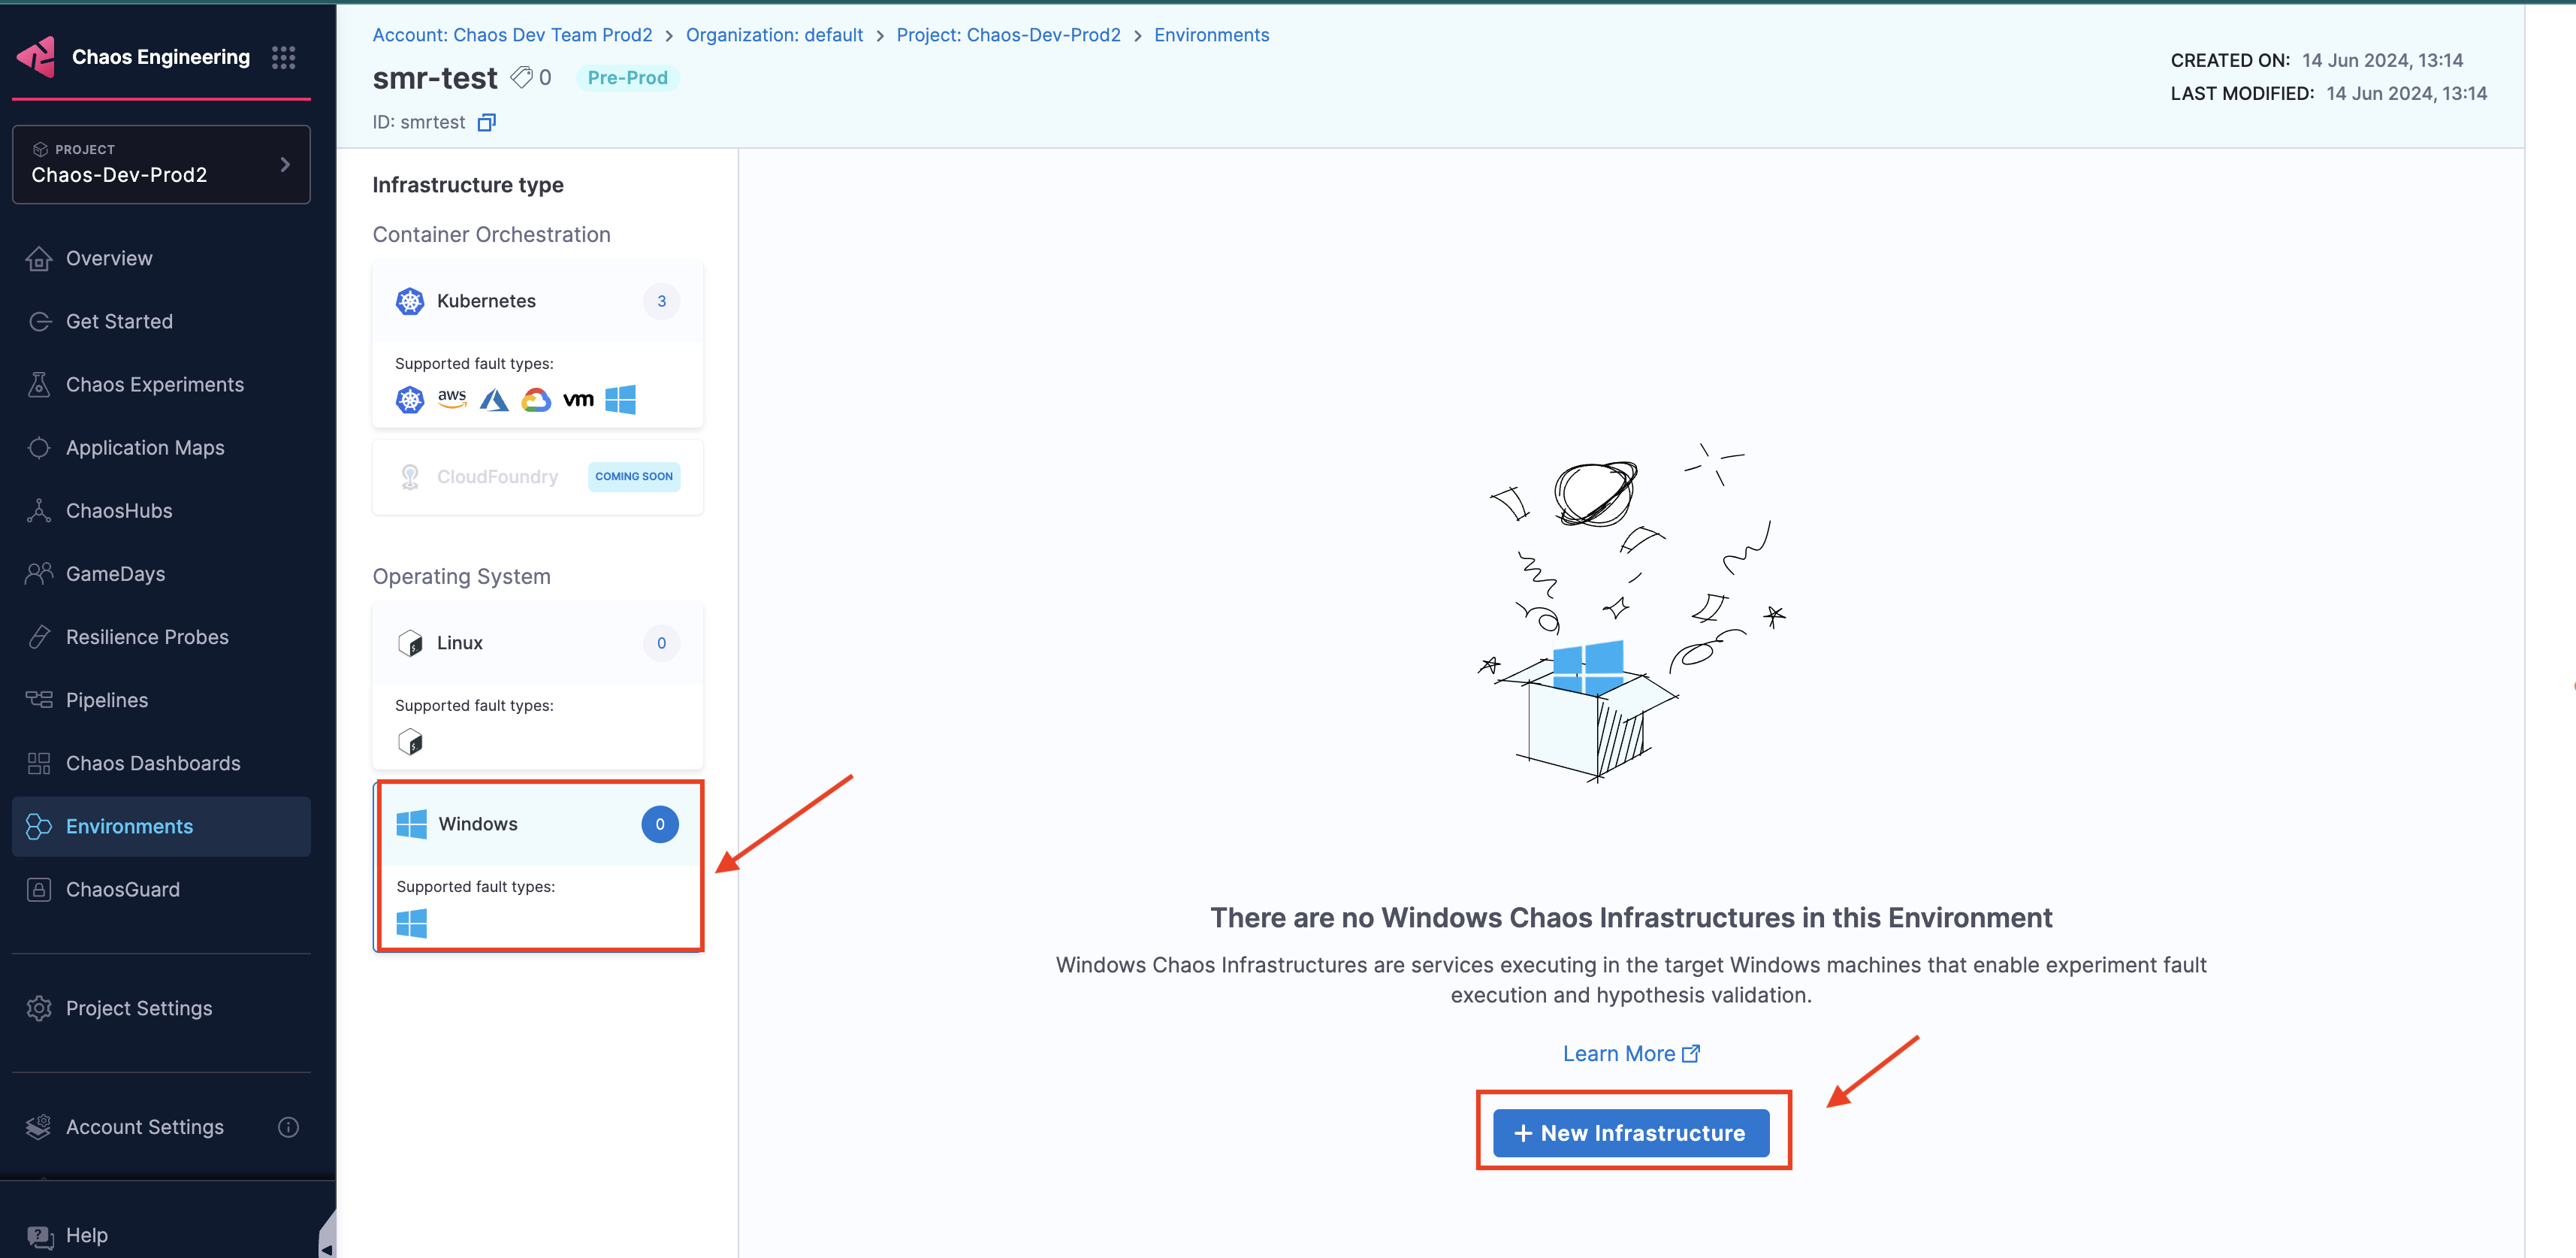Collapse the sidebar using bottom arrow
2576x1258 pixels.
tap(326, 1247)
